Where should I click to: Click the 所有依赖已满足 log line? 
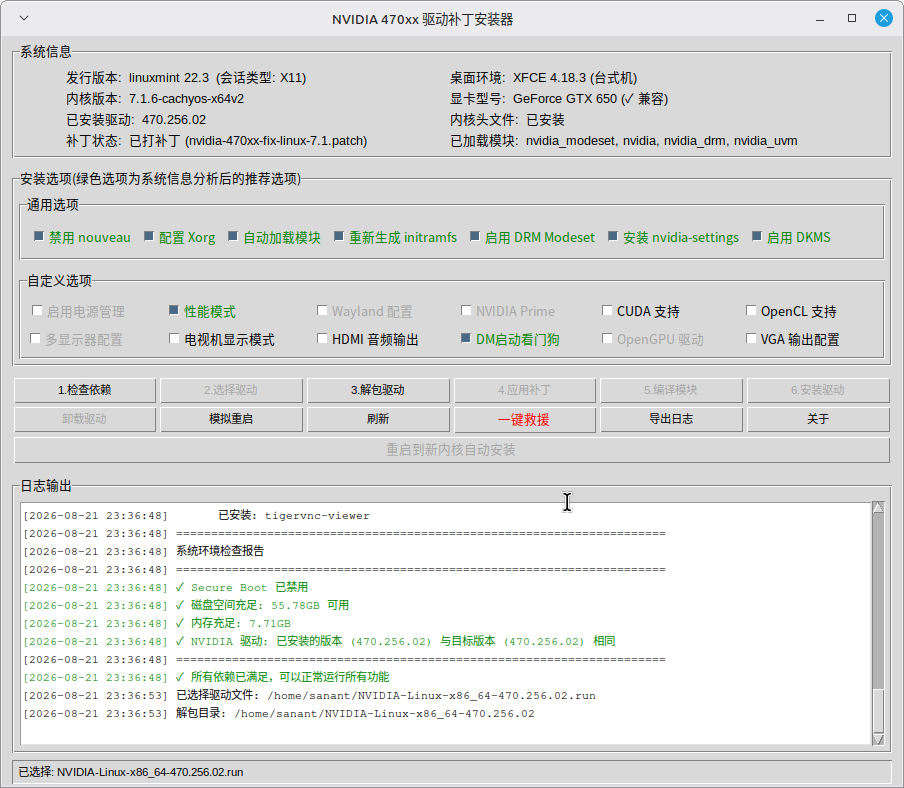pyautogui.click(x=282, y=677)
